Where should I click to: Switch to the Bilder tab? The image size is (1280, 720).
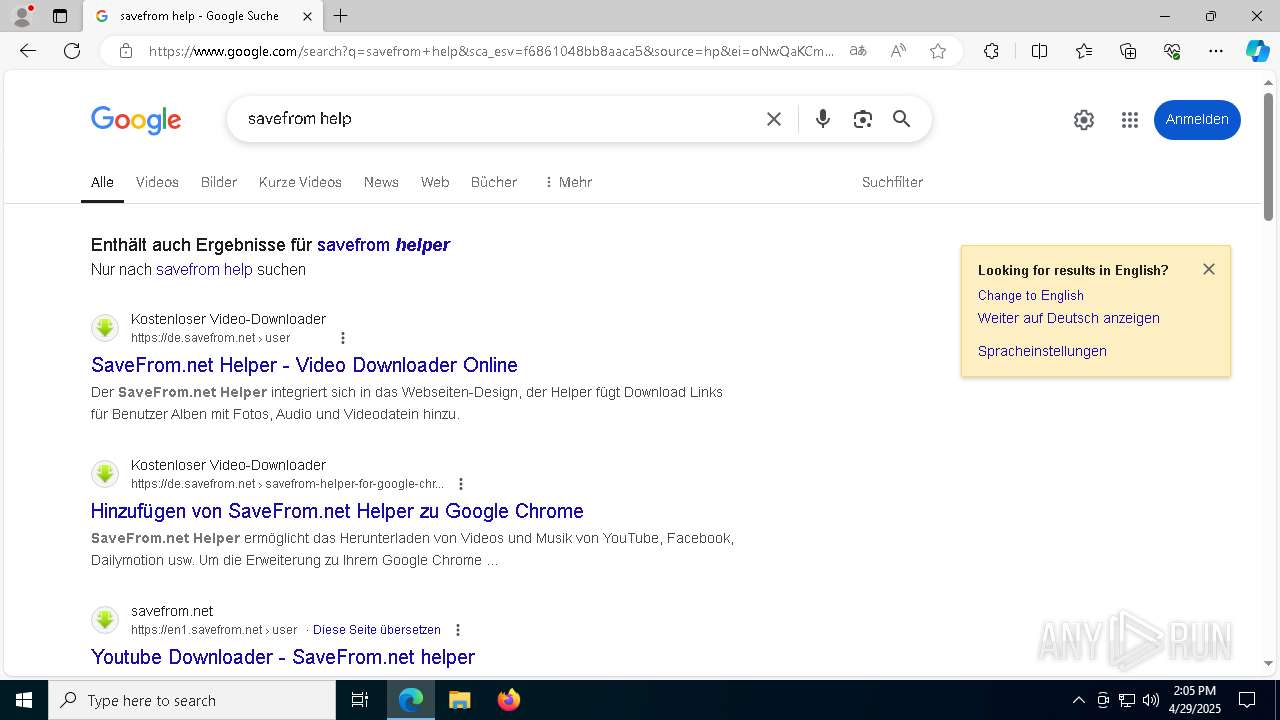coord(219,182)
